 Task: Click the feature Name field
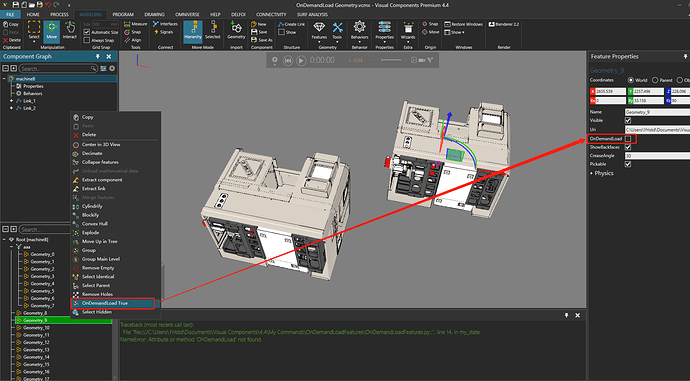coord(657,112)
